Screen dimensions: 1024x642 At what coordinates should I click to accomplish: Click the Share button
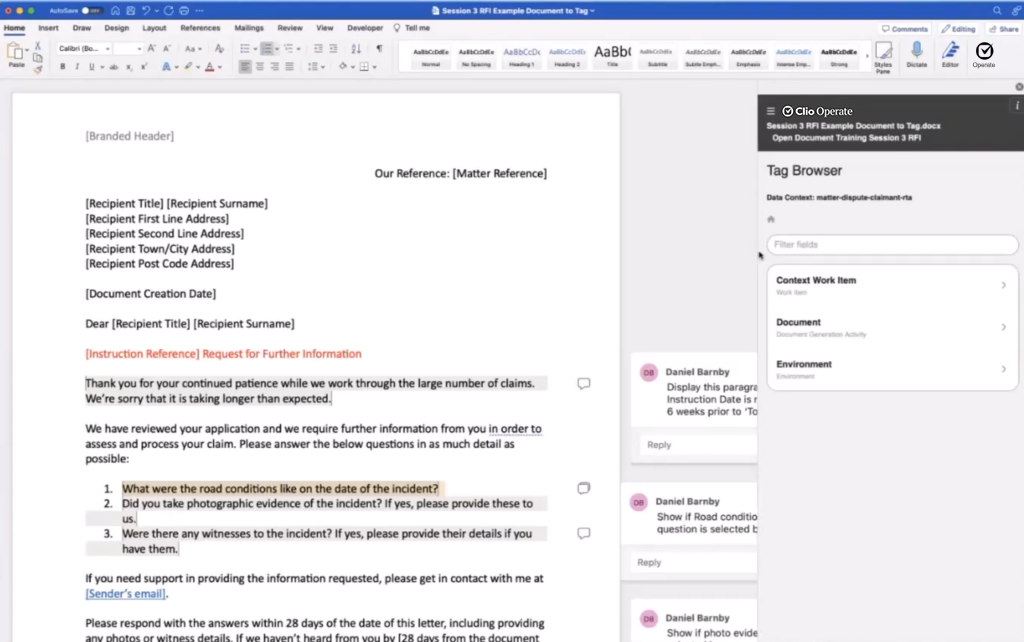[1003, 29]
